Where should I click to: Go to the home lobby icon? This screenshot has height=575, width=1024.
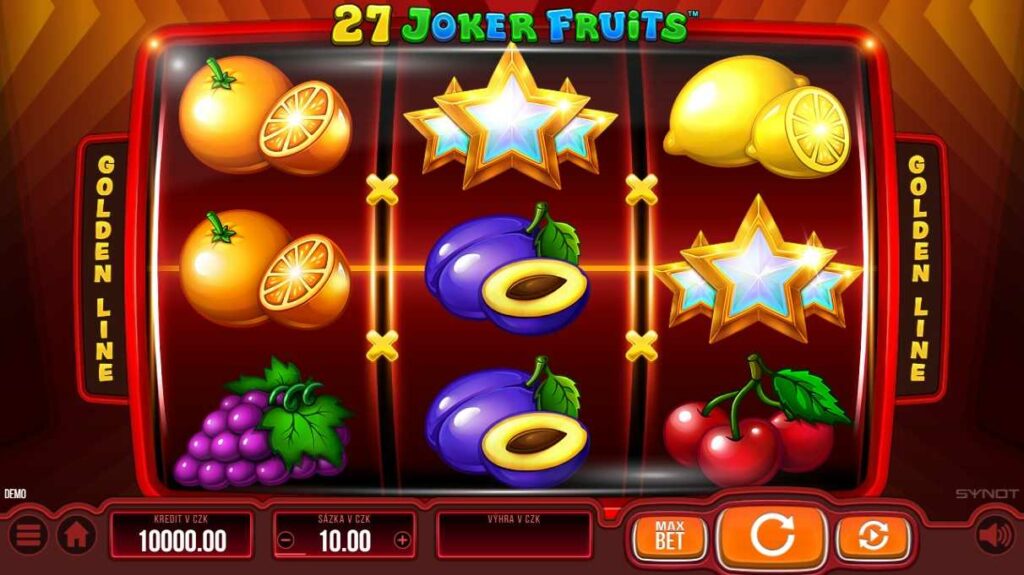click(76, 535)
